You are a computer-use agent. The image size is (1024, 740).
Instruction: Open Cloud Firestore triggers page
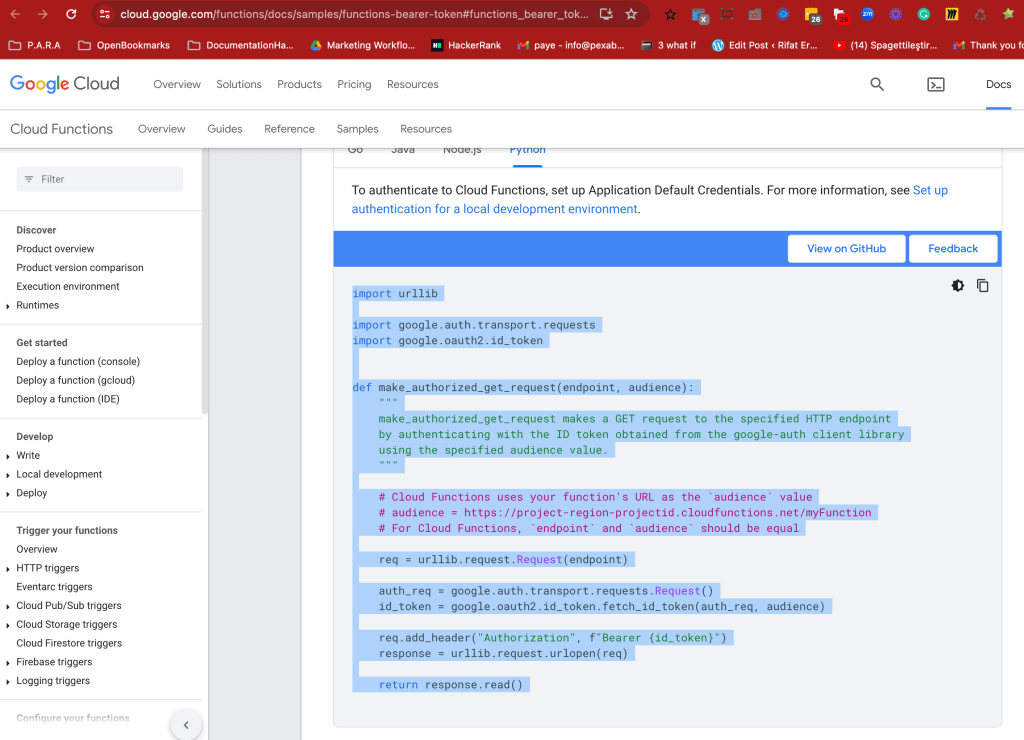[x=69, y=643]
